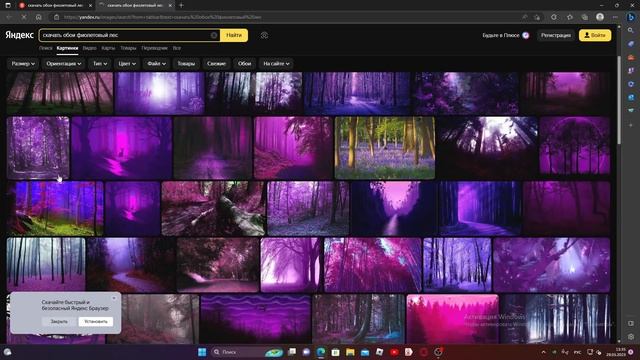
Task: Toggle the Обои filter chip
Action: [x=244, y=64]
